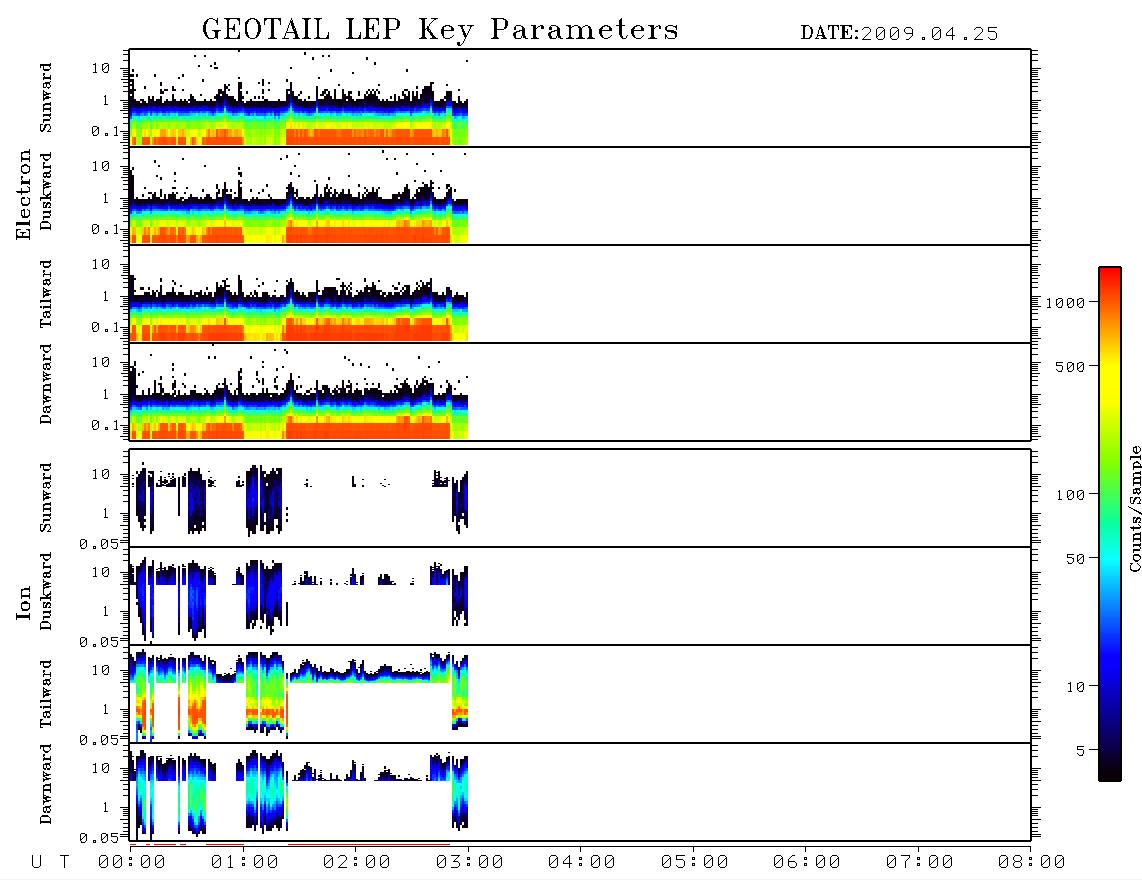Select the Electron Tailward panel label
The image size is (1142, 880).
pos(45,293)
